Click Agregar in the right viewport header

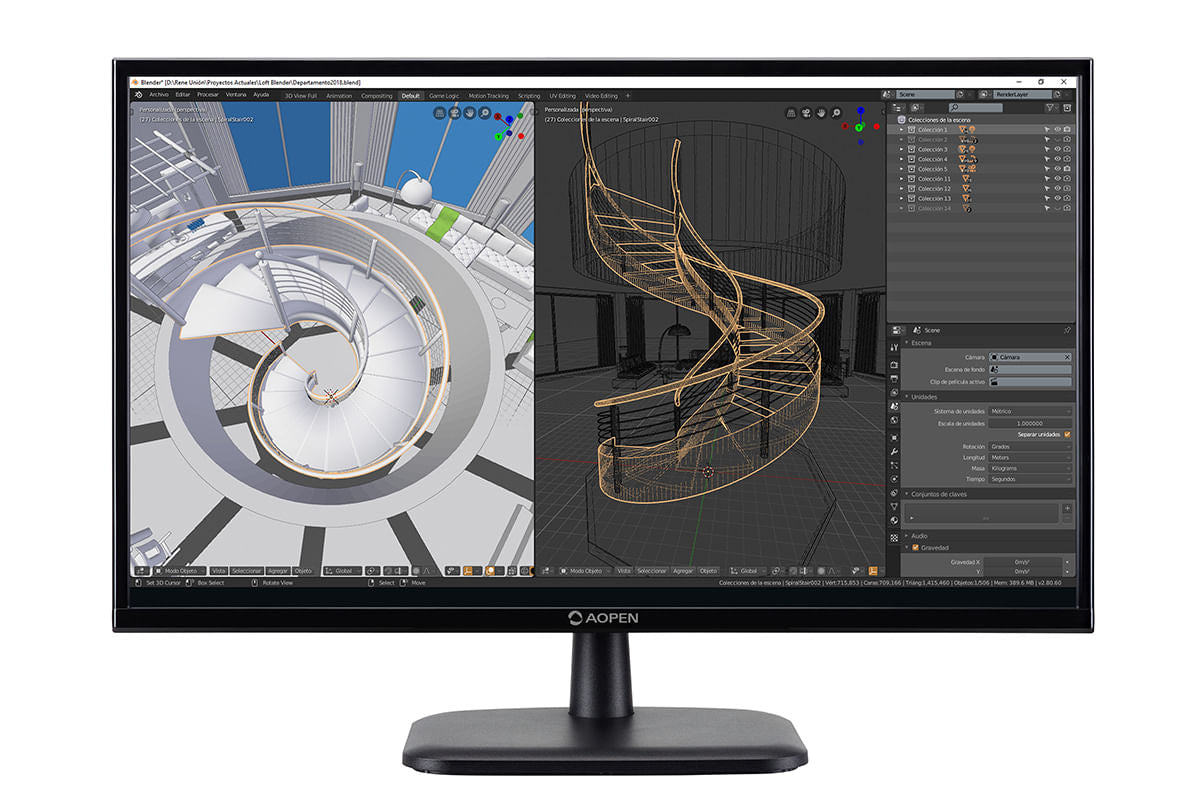[683, 571]
